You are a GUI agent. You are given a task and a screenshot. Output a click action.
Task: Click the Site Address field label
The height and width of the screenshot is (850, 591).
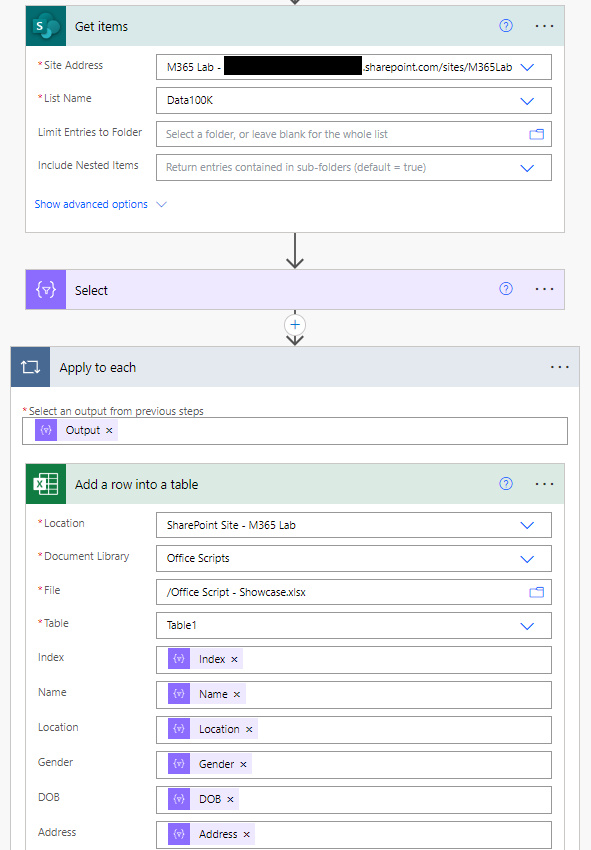73,65
